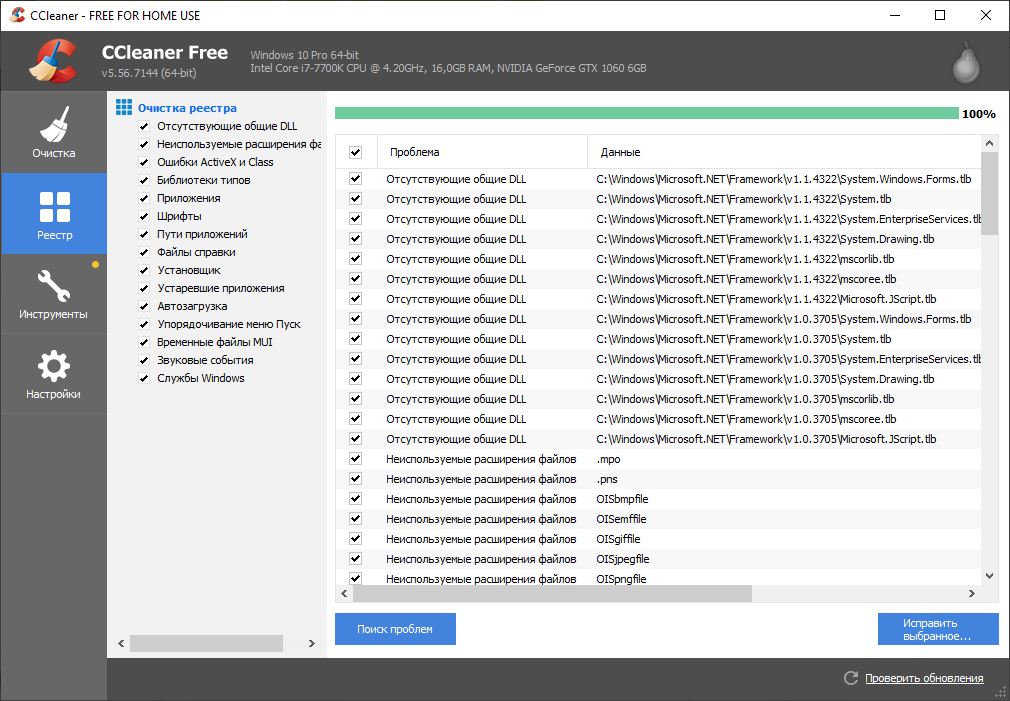Click the Очистка реестра grid icon
The height and width of the screenshot is (701, 1010).
124,108
